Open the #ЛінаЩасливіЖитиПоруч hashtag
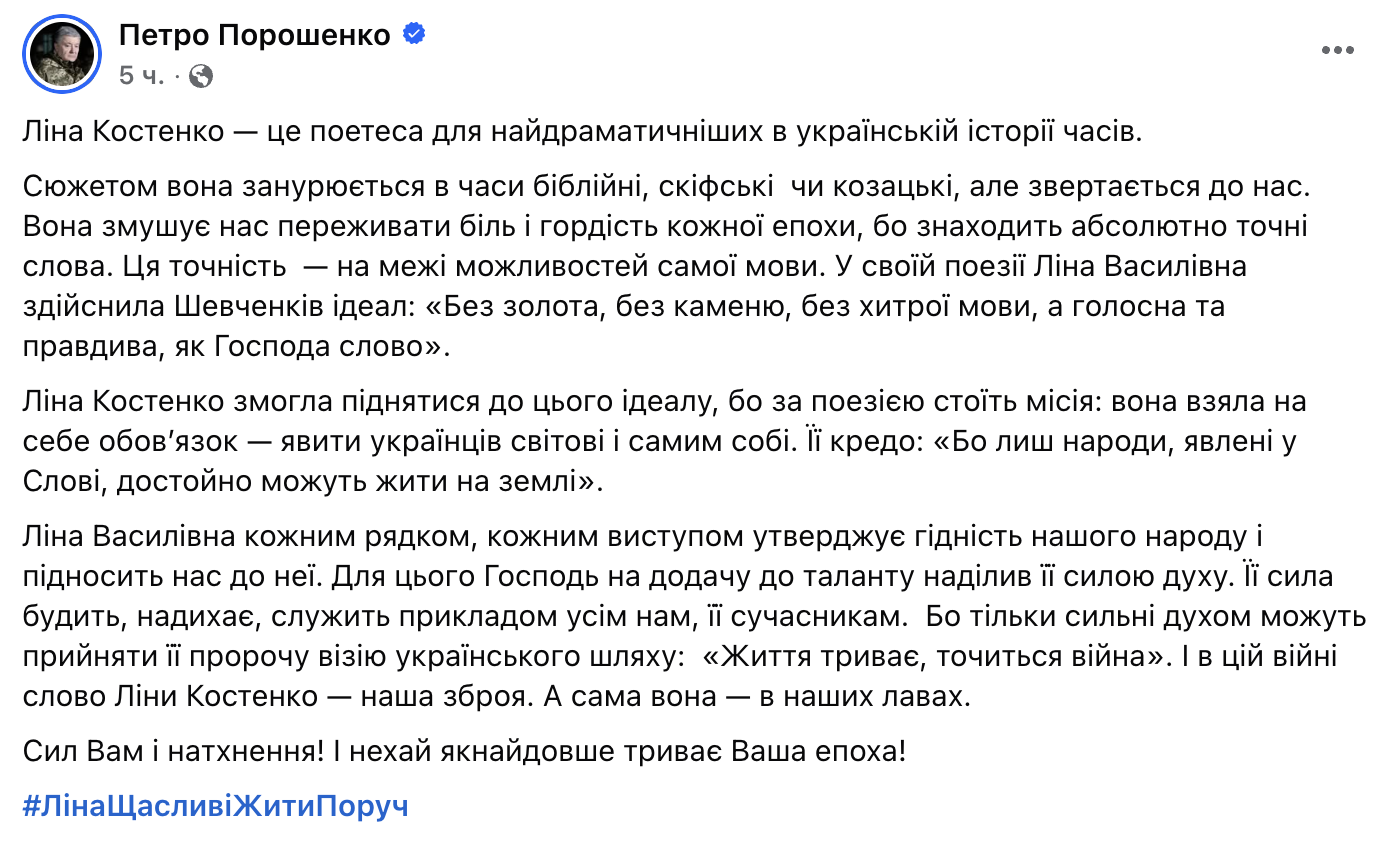Screen dimensions: 1384x848 (x=215, y=807)
